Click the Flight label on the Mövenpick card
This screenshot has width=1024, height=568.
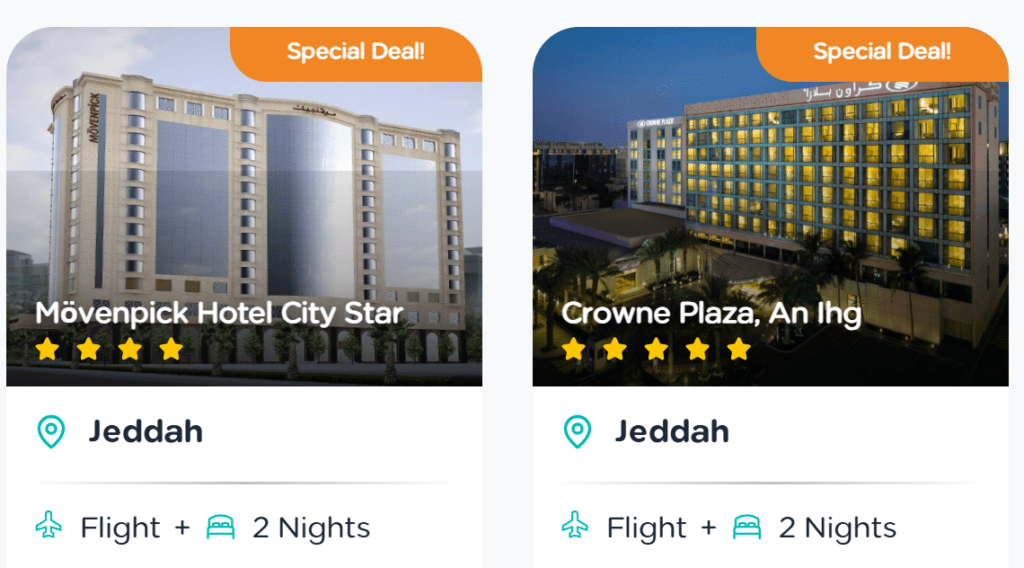pos(120,527)
